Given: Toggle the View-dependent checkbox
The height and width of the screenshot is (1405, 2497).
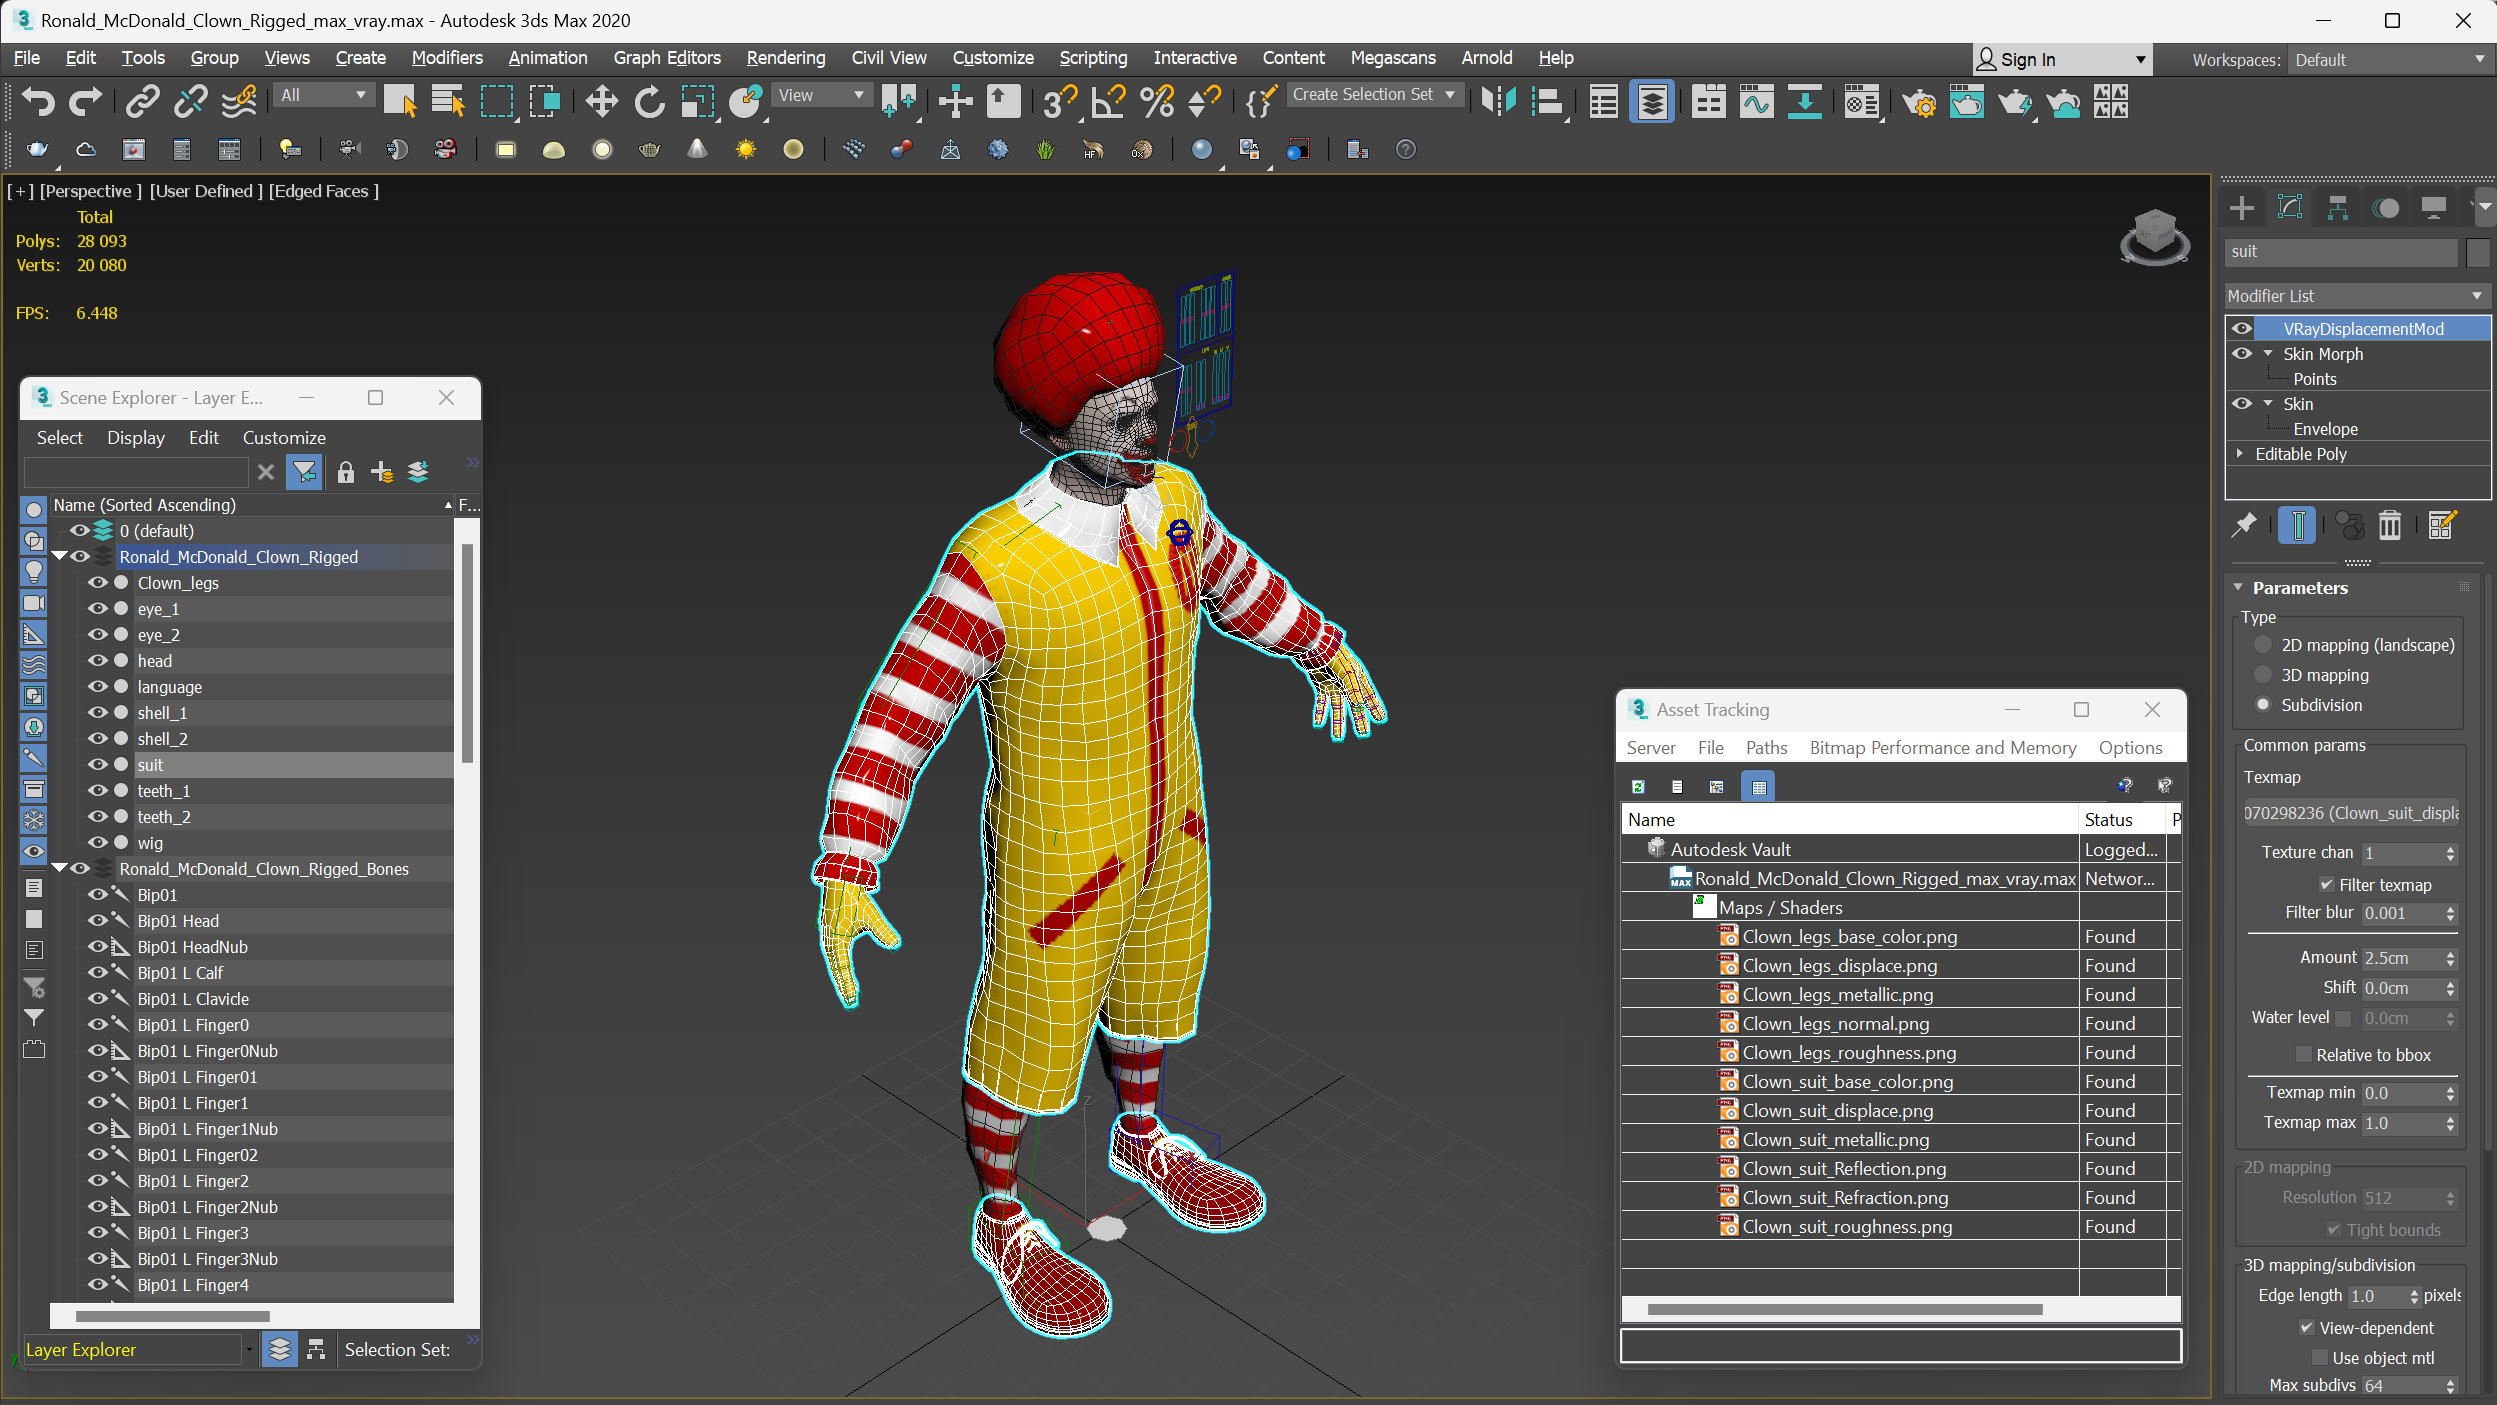Looking at the screenshot, I should pos(2306,1328).
